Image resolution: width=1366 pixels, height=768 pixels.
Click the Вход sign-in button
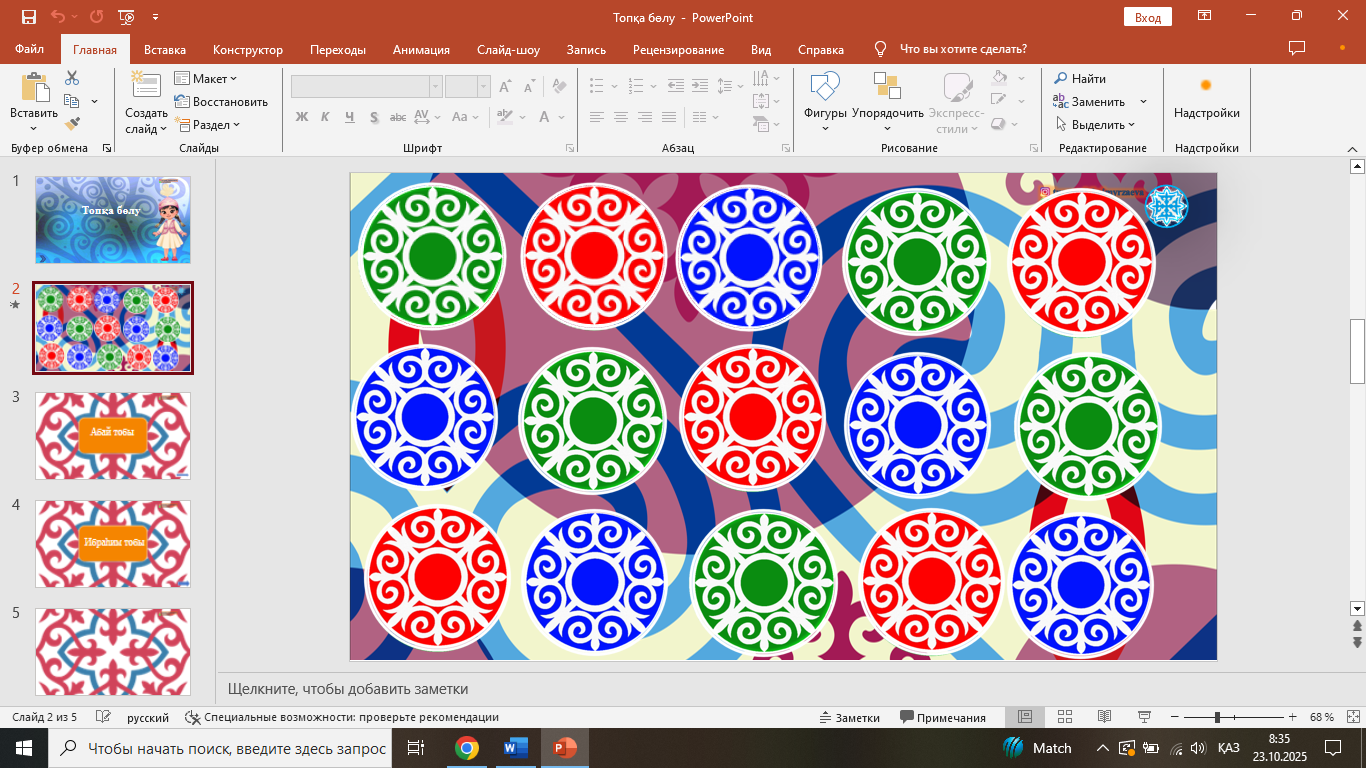(1147, 17)
